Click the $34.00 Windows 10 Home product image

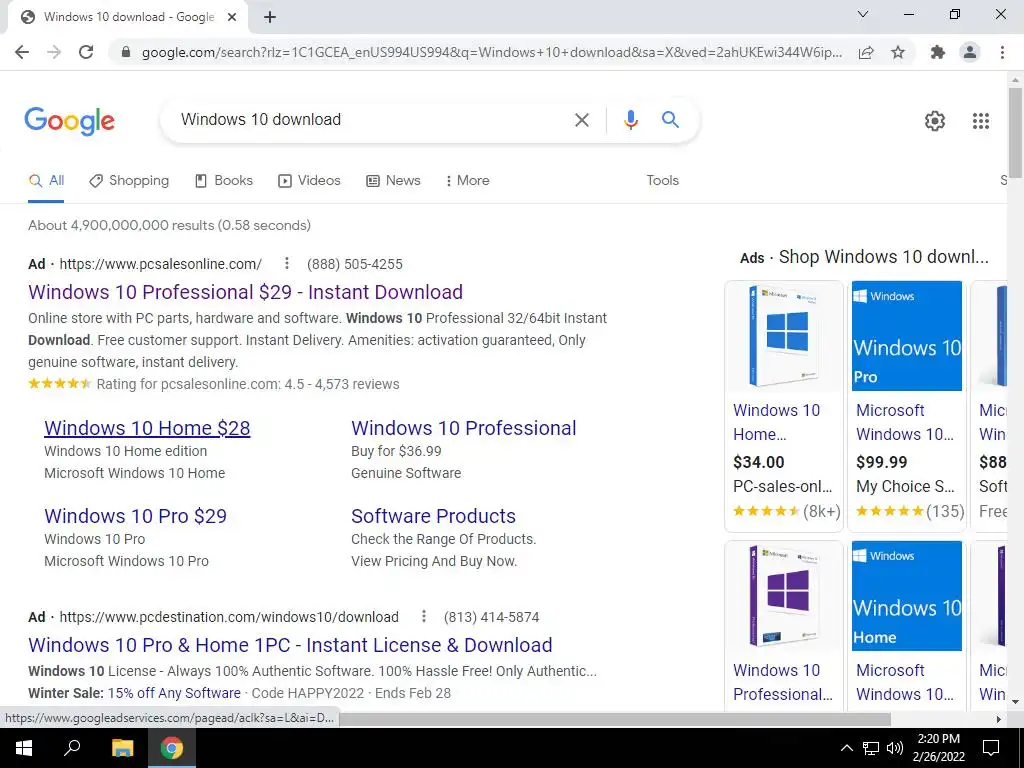[784, 336]
